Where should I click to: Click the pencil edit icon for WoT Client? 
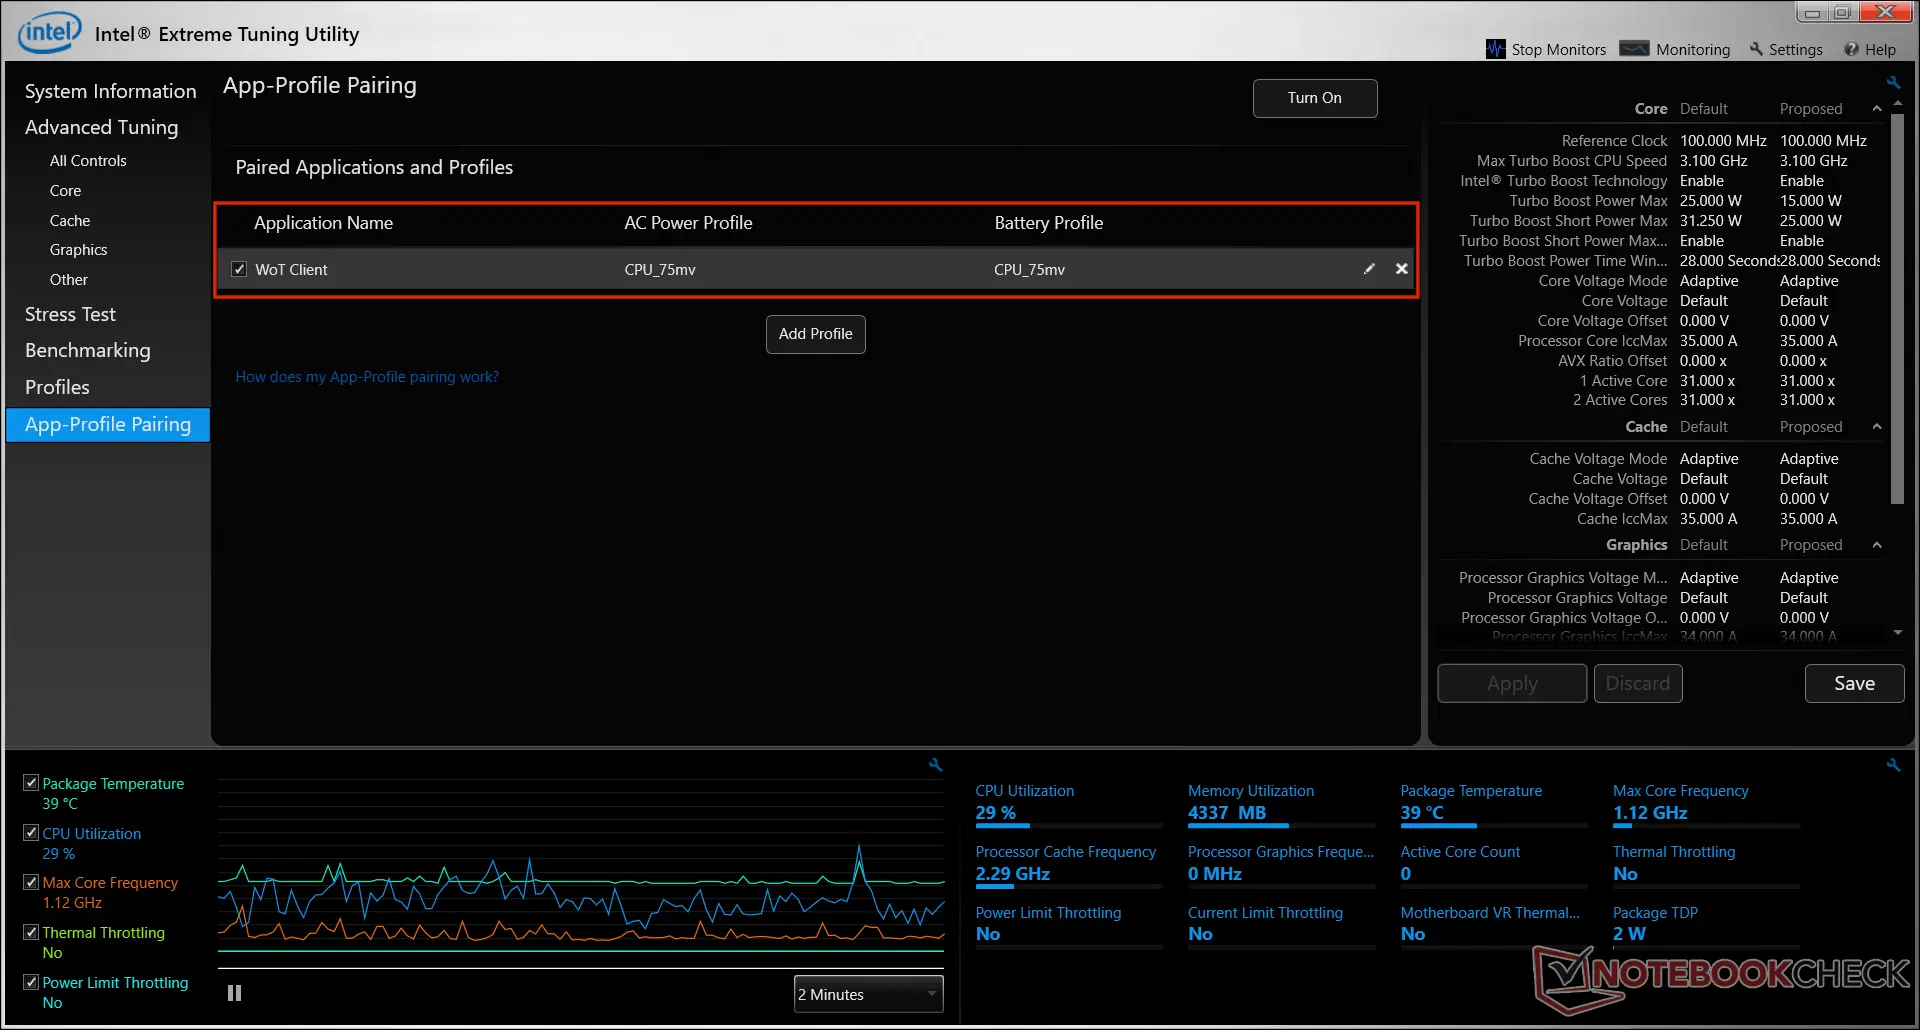click(x=1369, y=269)
